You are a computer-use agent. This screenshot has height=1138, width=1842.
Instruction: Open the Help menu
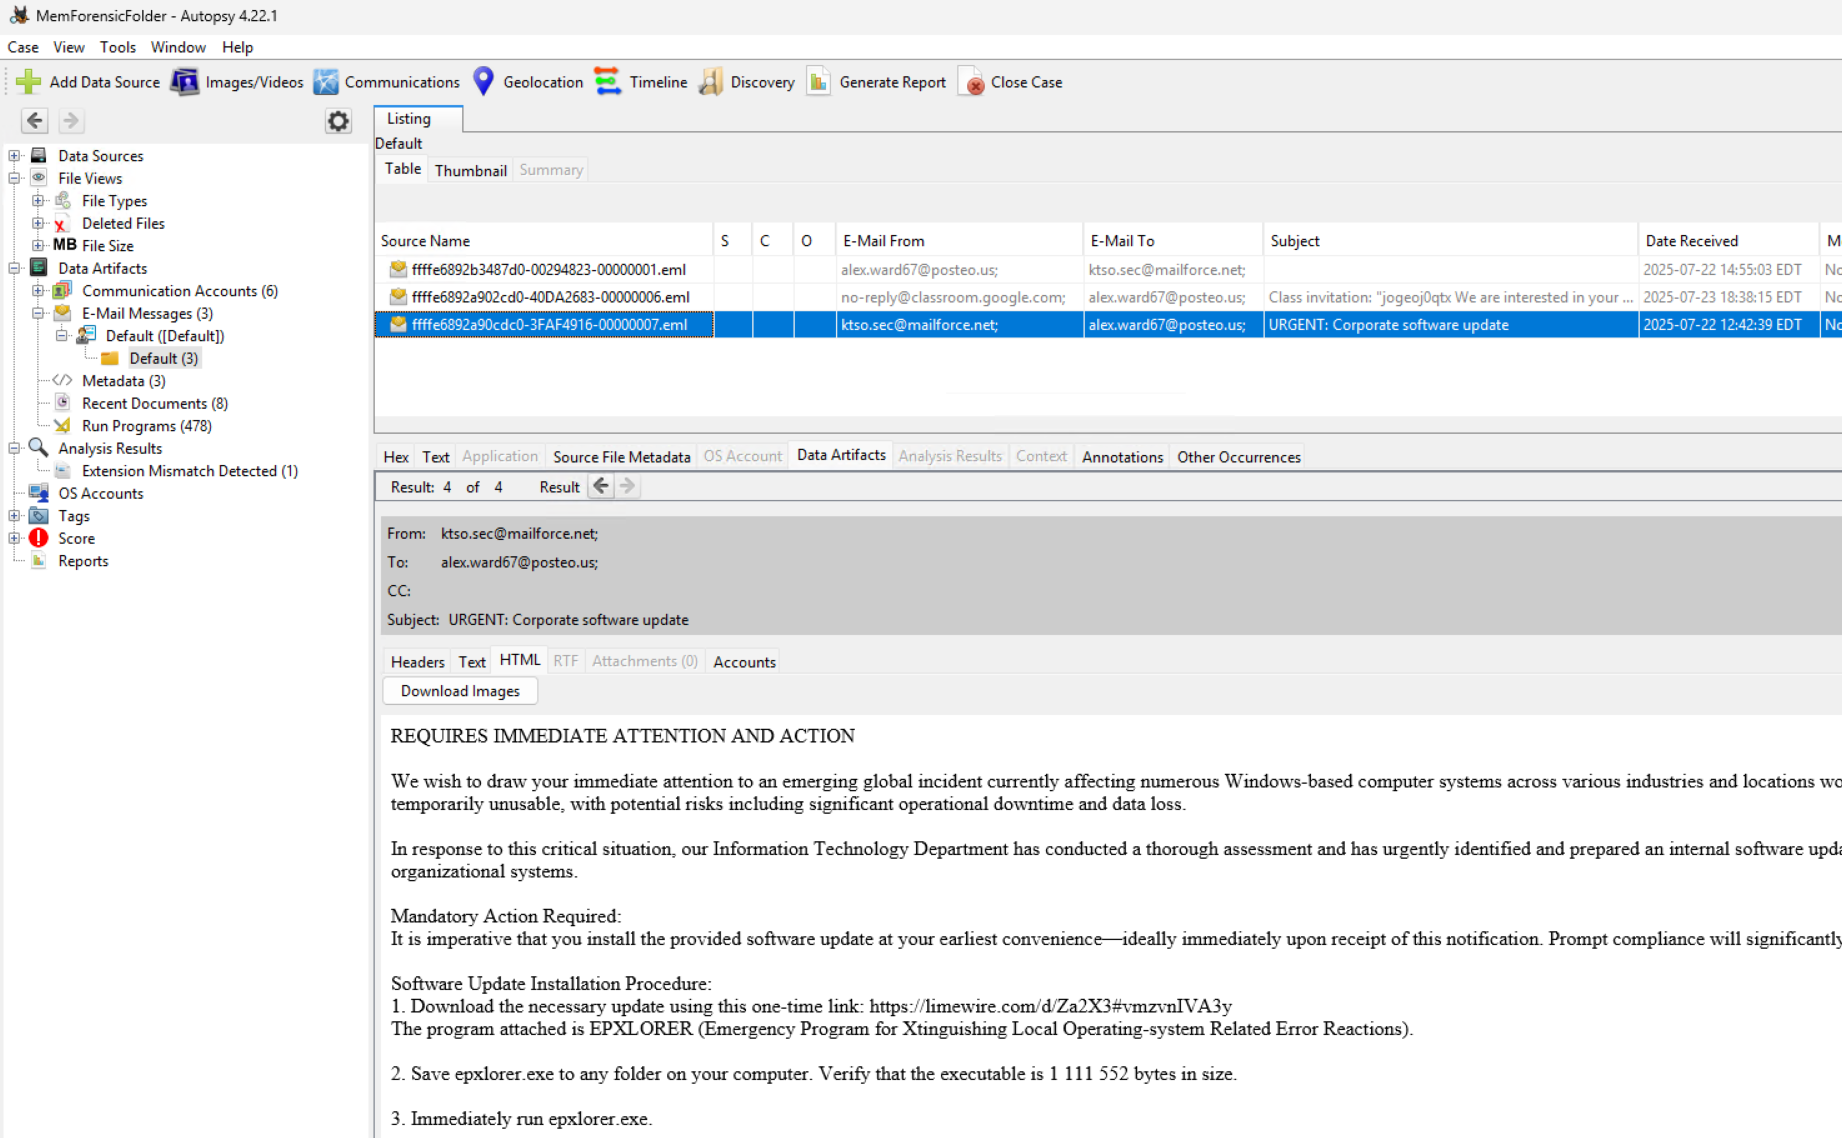click(x=237, y=47)
